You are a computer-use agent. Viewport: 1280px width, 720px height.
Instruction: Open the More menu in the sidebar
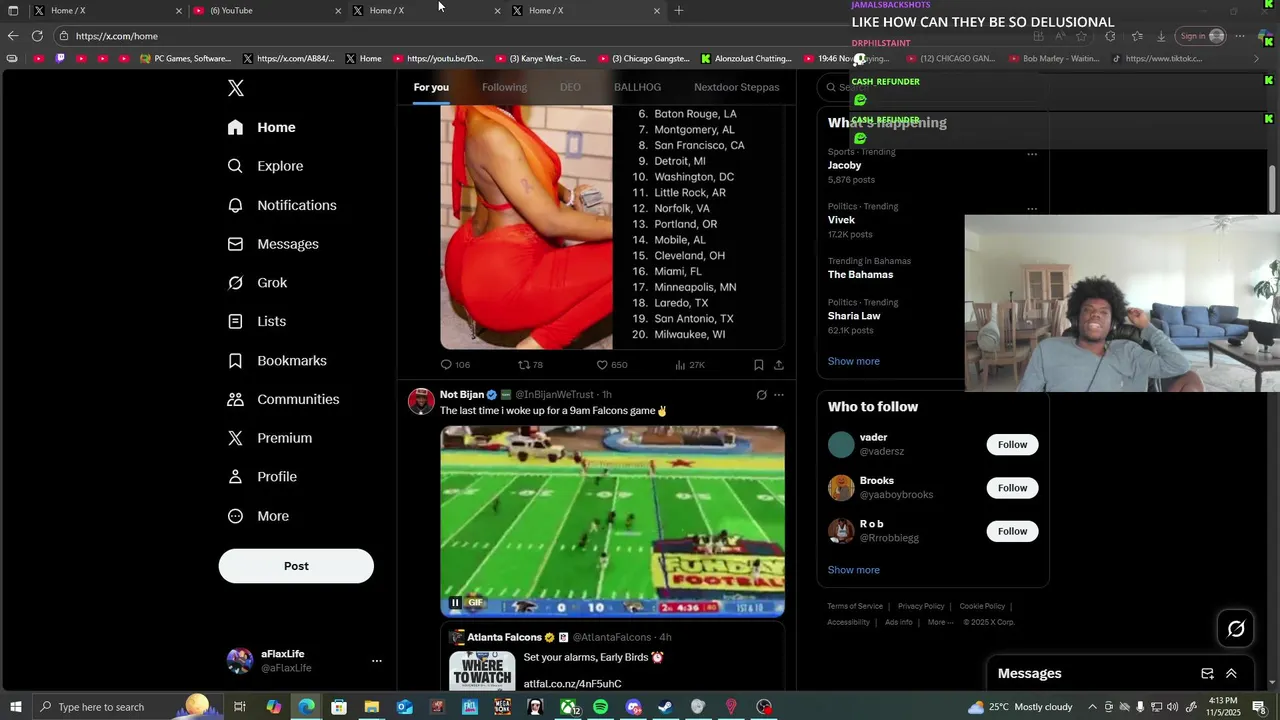(x=258, y=516)
